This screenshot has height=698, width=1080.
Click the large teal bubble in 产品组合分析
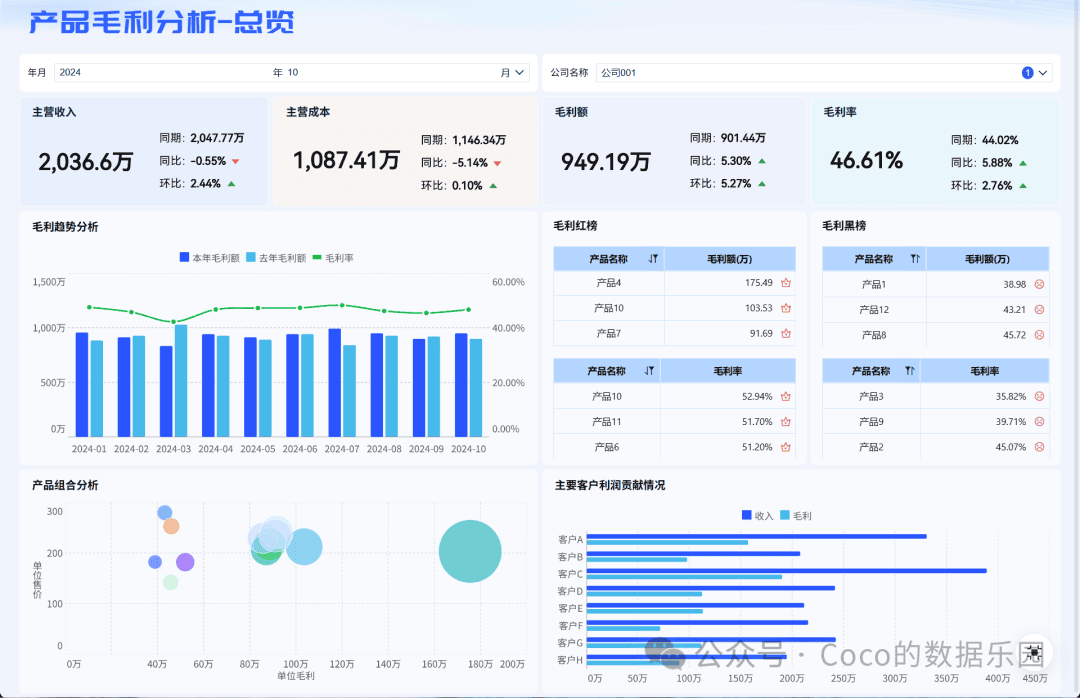coord(470,551)
